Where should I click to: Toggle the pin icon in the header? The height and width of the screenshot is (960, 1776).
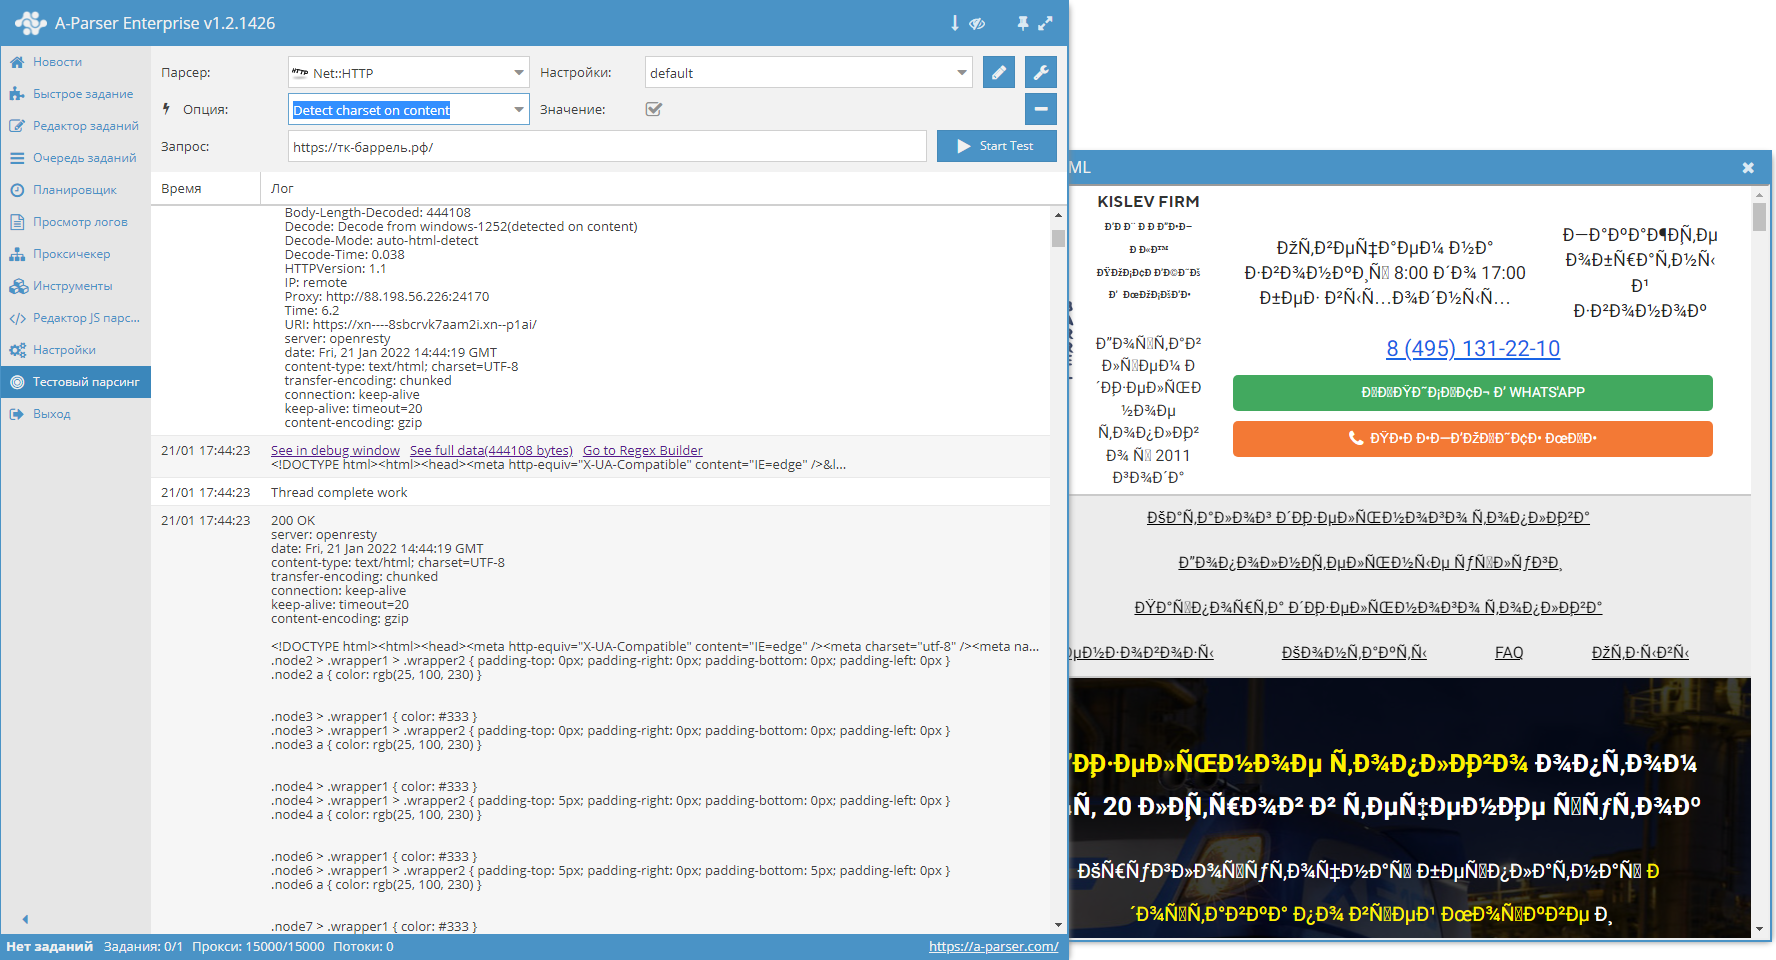pyautogui.click(x=1022, y=22)
